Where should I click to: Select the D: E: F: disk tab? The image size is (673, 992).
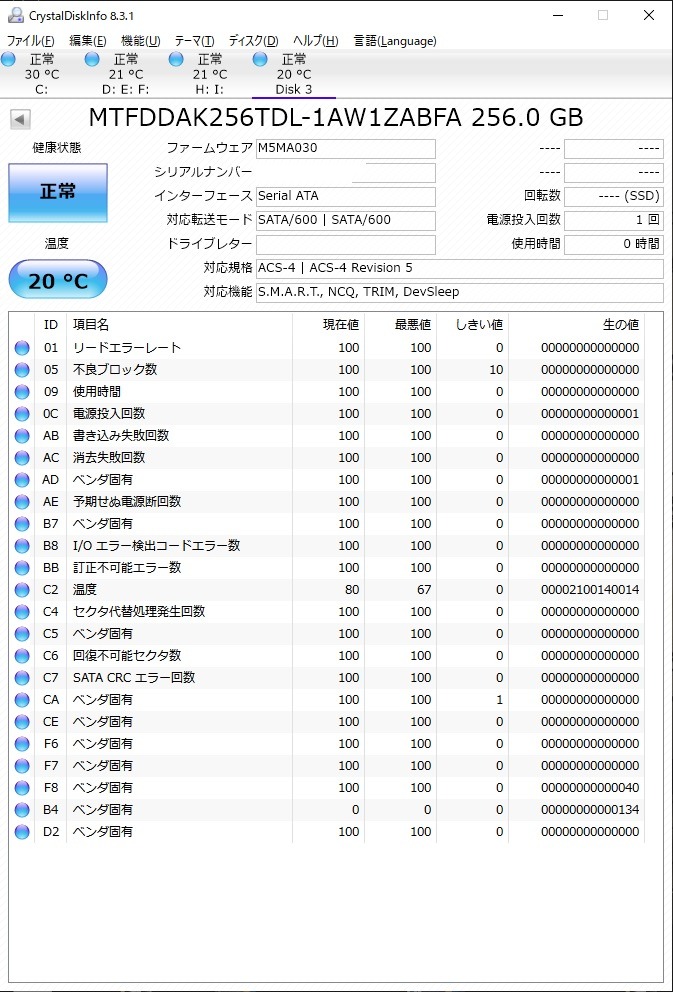(x=125, y=74)
